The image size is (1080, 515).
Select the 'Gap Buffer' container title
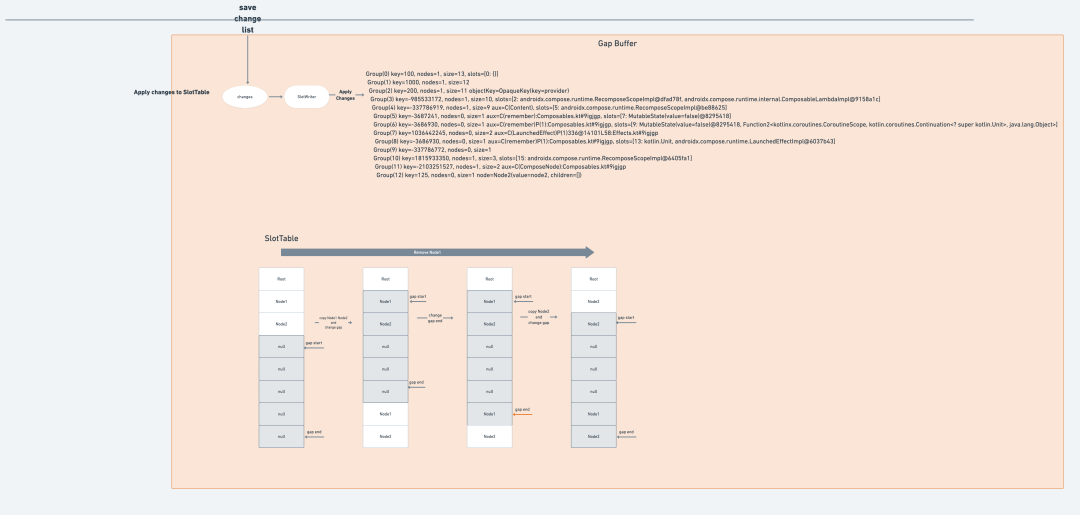[x=617, y=43]
